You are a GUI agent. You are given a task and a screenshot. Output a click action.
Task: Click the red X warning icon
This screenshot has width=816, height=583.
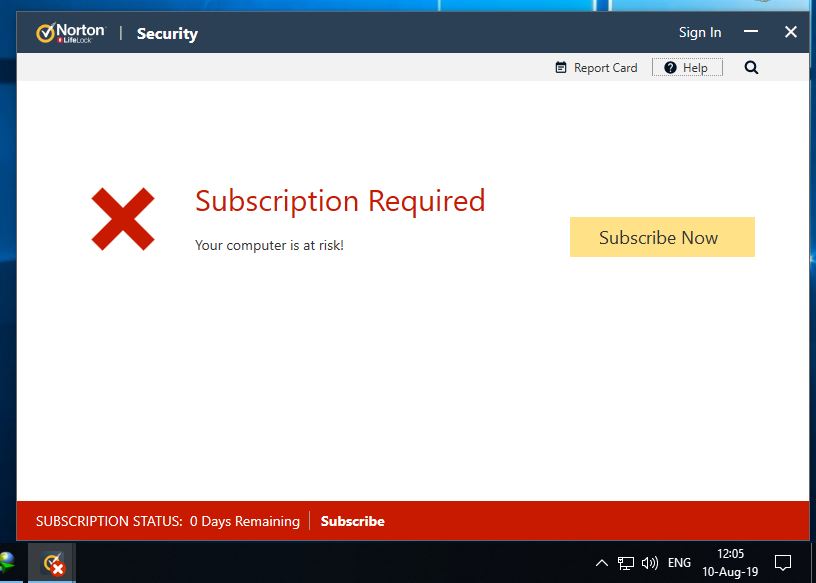tap(123, 219)
